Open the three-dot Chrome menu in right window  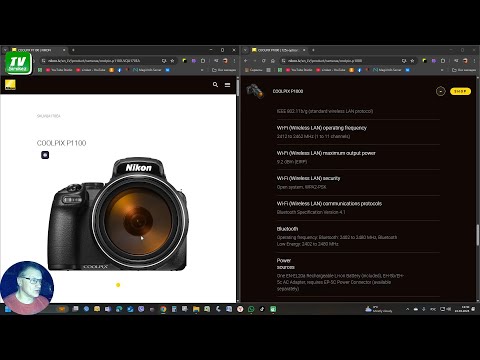pos(474,61)
